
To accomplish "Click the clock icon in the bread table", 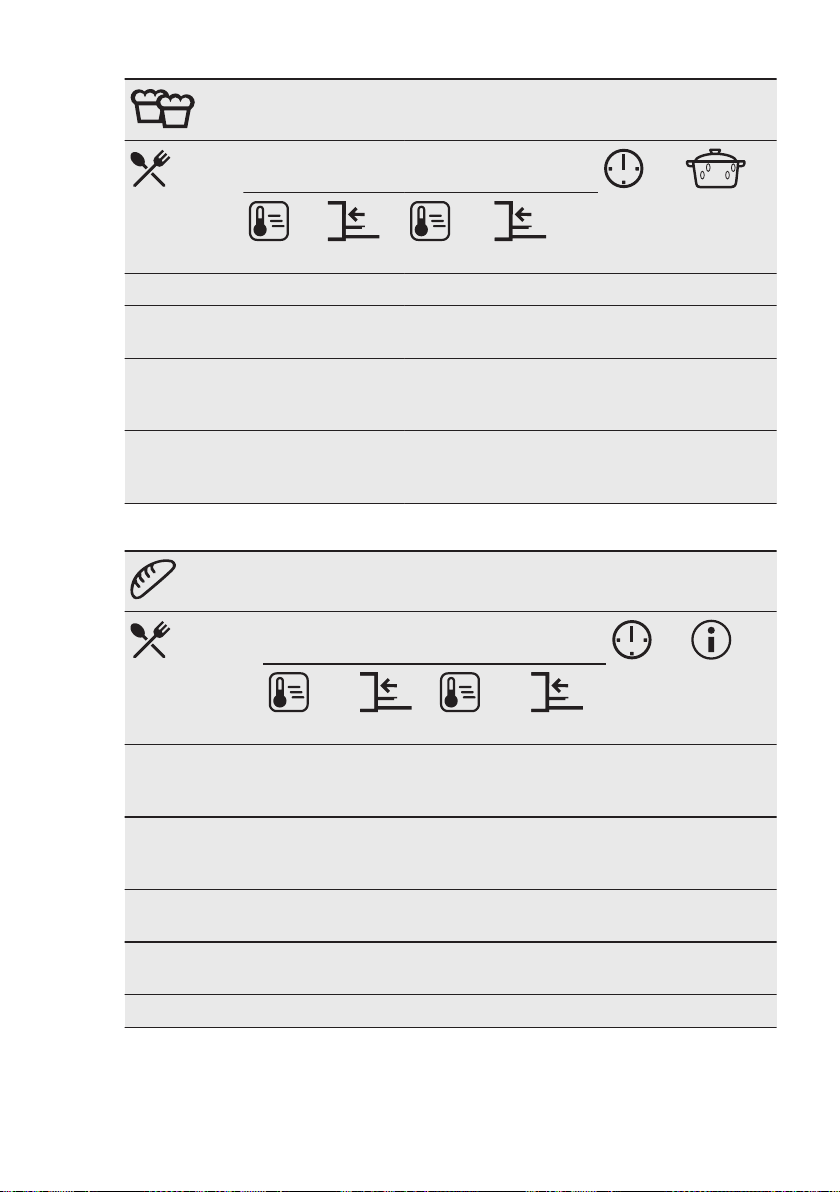I will (x=632, y=639).
